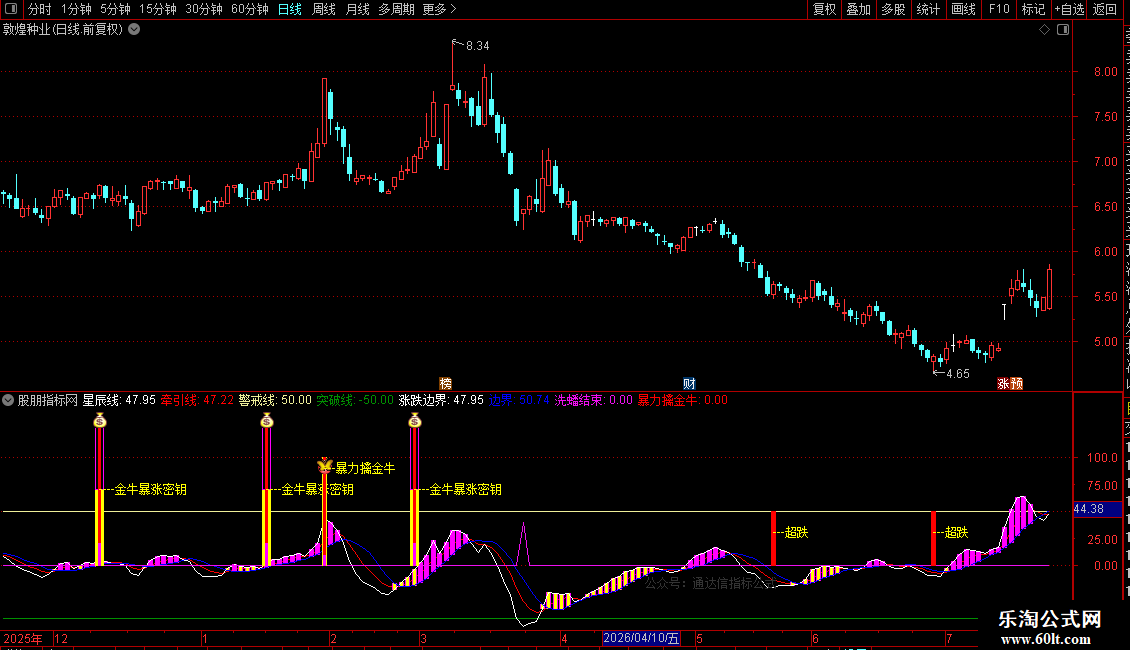The width and height of the screenshot is (1130, 650).
Task: Click the 财 marker on the chart
Action: pyautogui.click(x=689, y=383)
